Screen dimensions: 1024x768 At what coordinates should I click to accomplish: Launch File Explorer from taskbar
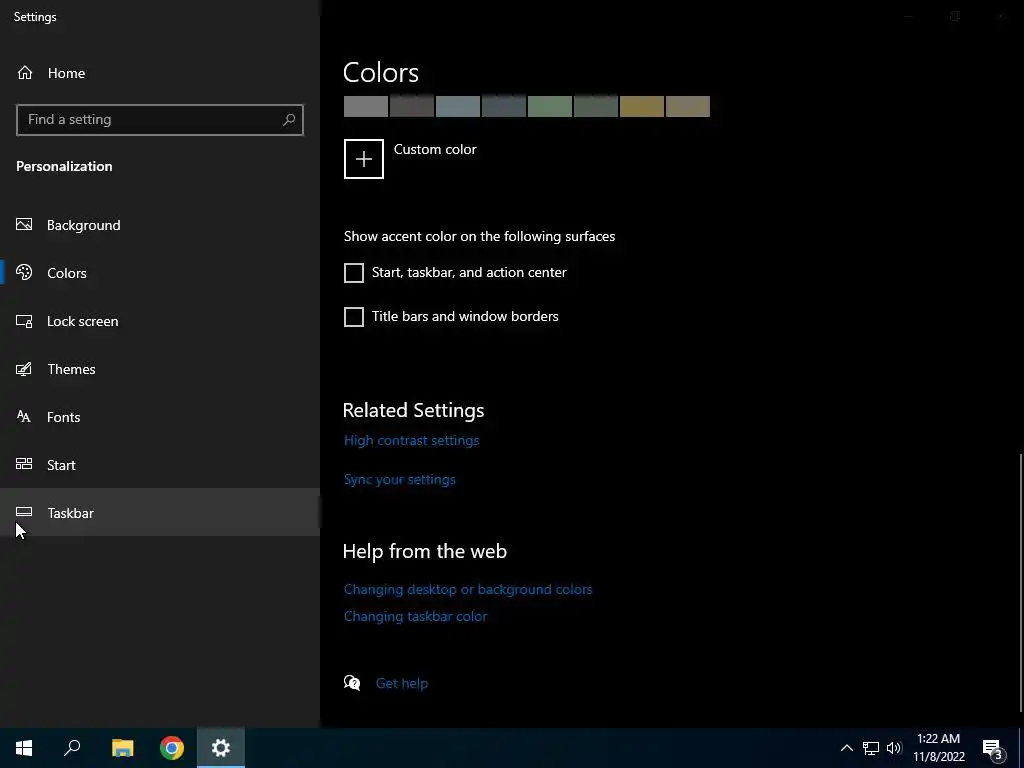click(x=122, y=748)
